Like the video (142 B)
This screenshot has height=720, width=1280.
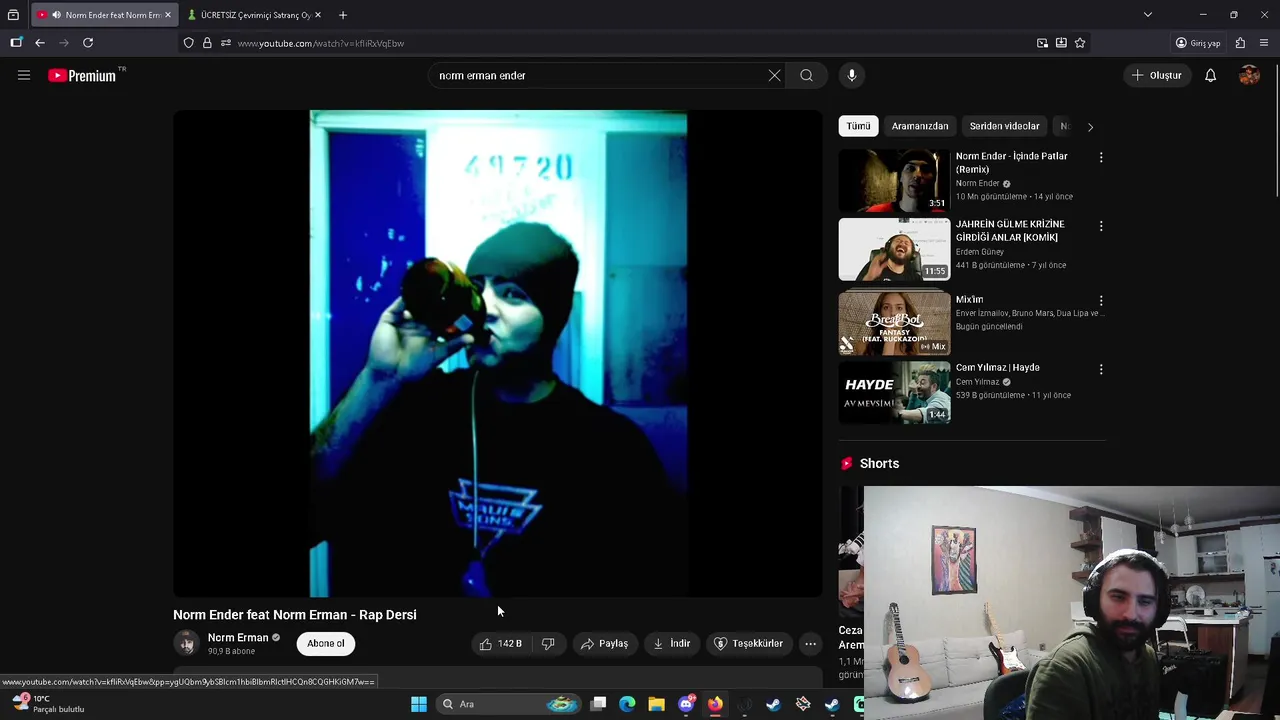tap(499, 644)
